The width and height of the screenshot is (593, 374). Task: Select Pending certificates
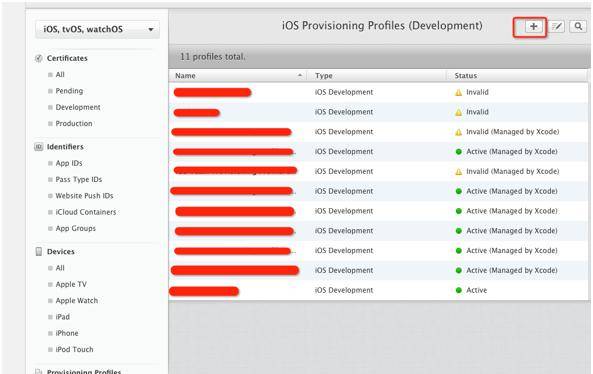[x=69, y=91]
